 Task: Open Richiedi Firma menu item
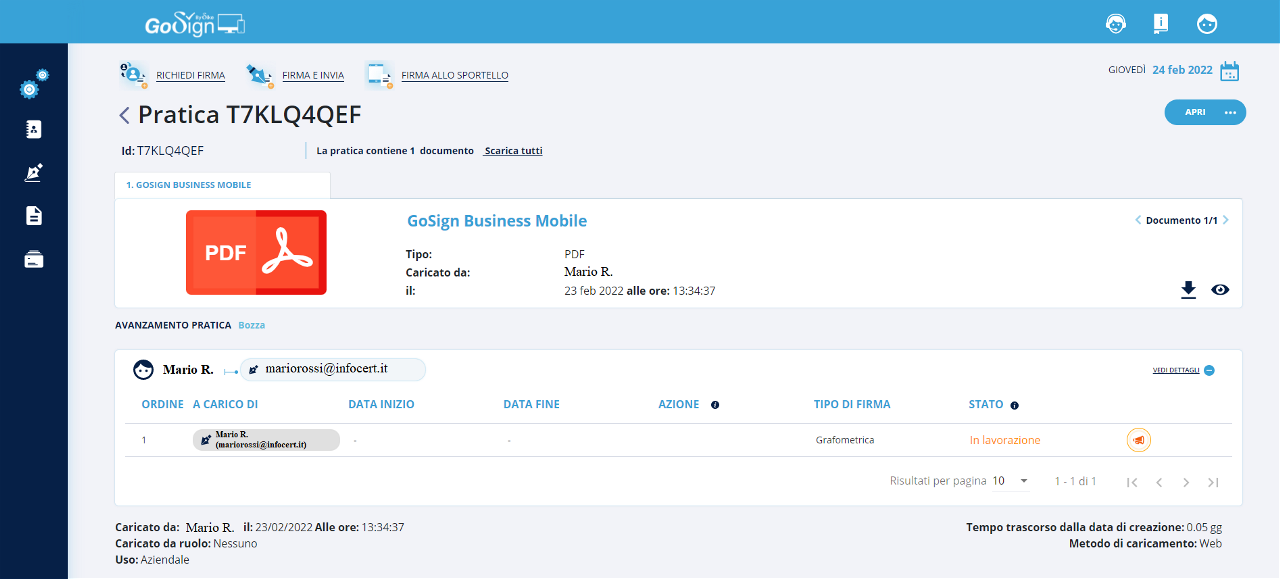190,75
